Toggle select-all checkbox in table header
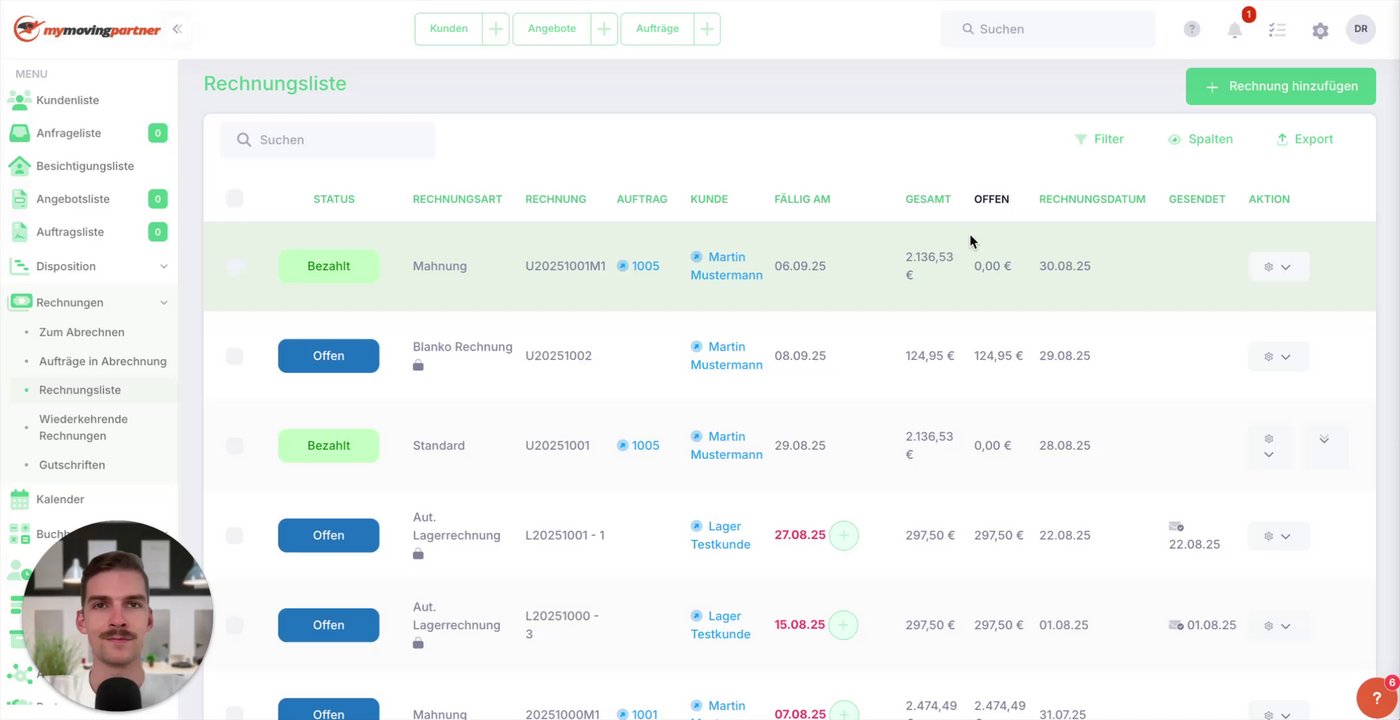Image resolution: width=1400 pixels, height=720 pixels. tap(235, 198)
